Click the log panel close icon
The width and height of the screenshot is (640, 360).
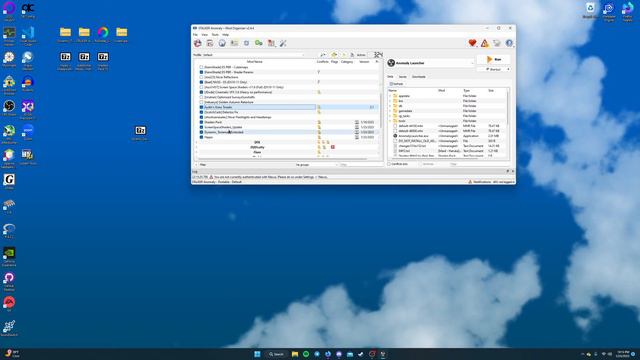click(x=513, y=171)
